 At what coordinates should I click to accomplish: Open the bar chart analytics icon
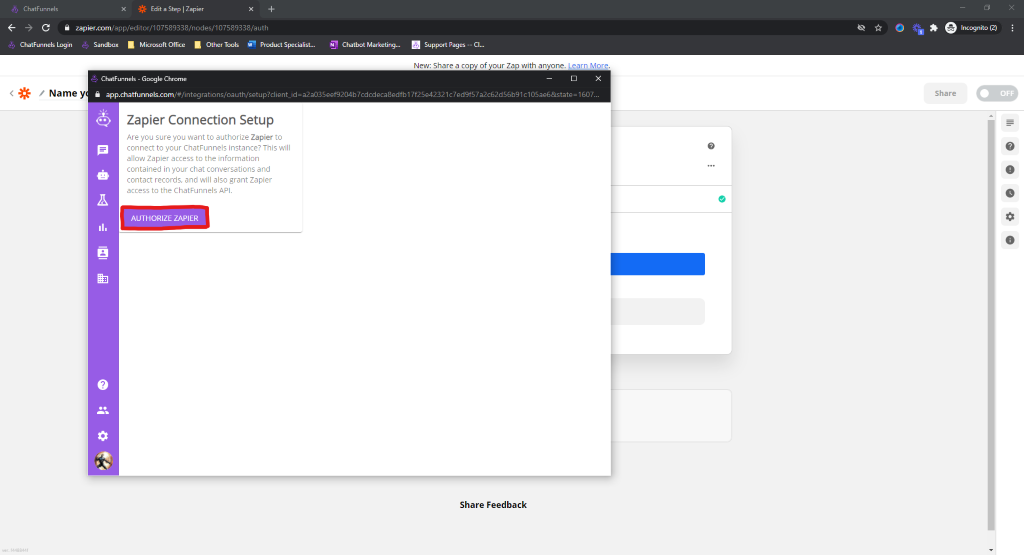point(103,227)
